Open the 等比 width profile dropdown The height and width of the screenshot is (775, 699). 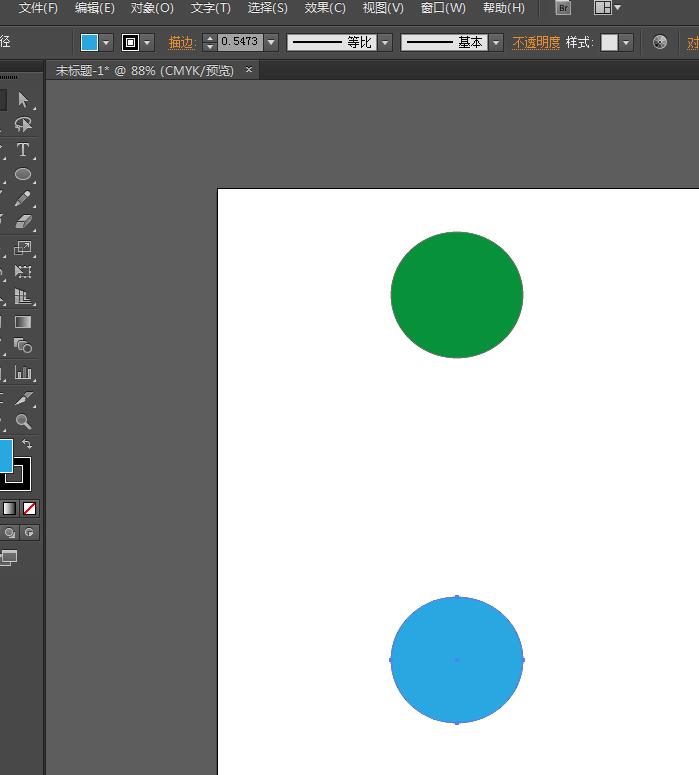coord(385,43)
